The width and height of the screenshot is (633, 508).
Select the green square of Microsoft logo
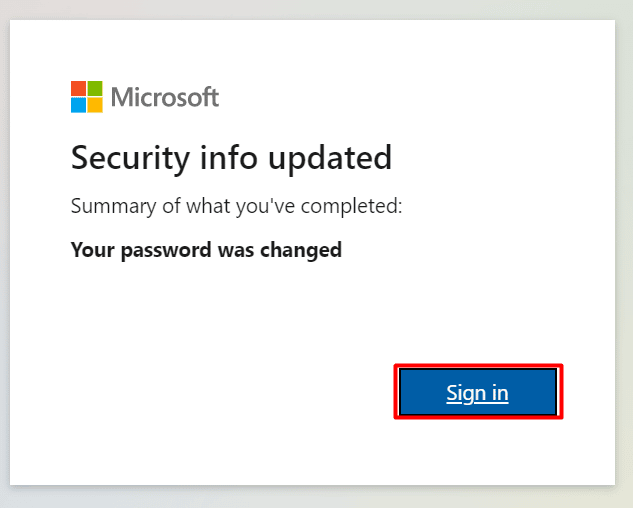[x=95, y=88]
